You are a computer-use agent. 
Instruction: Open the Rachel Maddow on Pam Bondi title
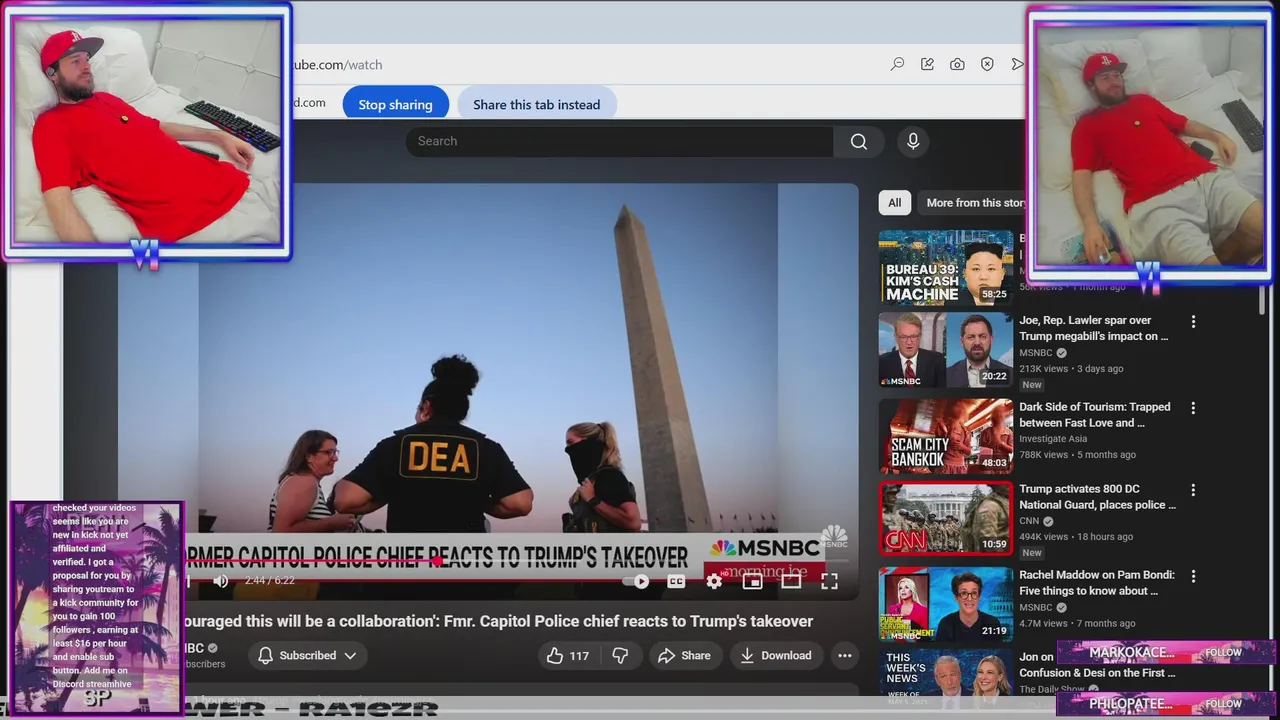(1097, 583)
